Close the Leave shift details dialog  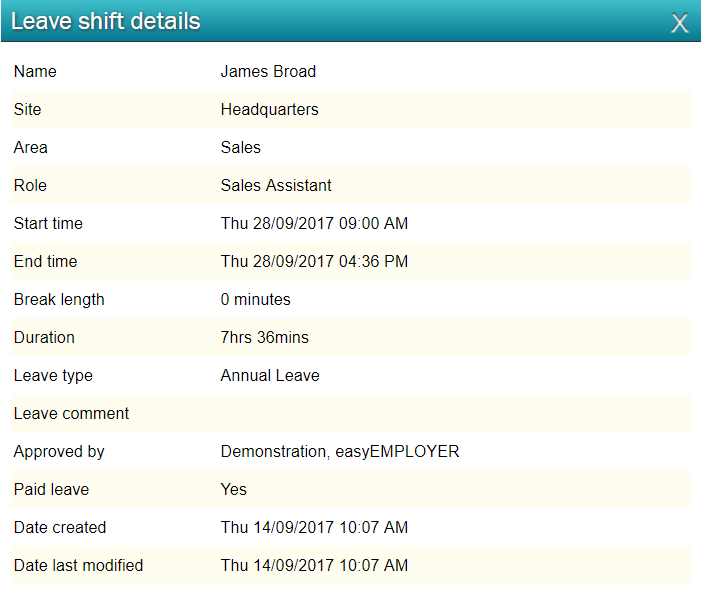pos(679,23)
